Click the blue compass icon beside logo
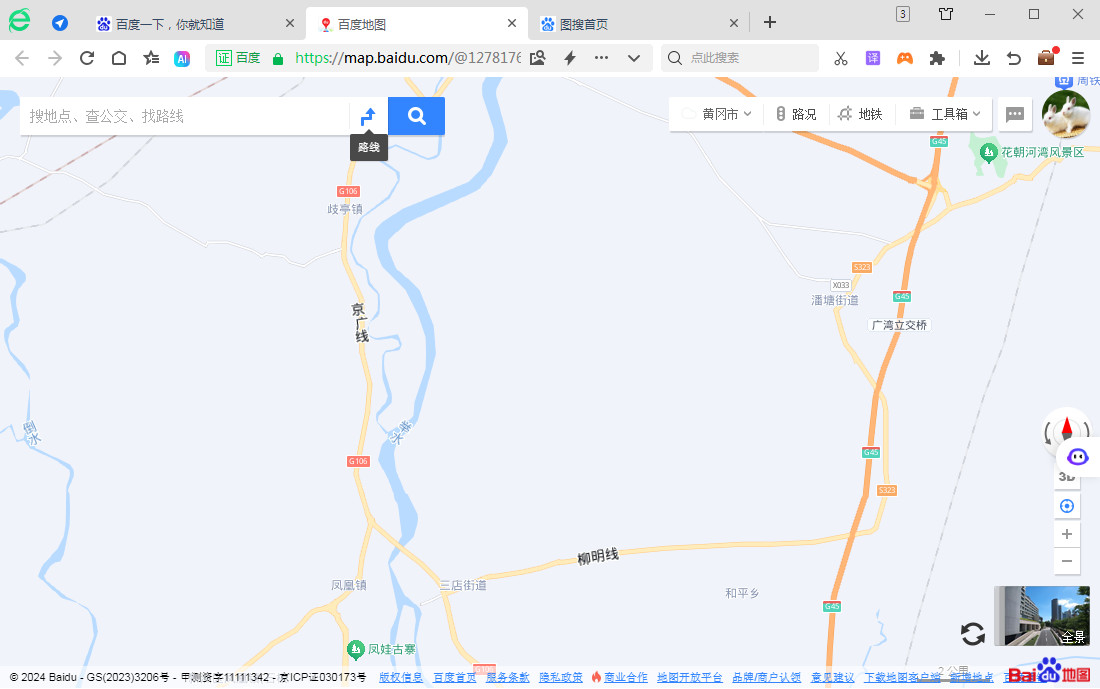This screenshot has width=1100, height=689. point(60,23)
